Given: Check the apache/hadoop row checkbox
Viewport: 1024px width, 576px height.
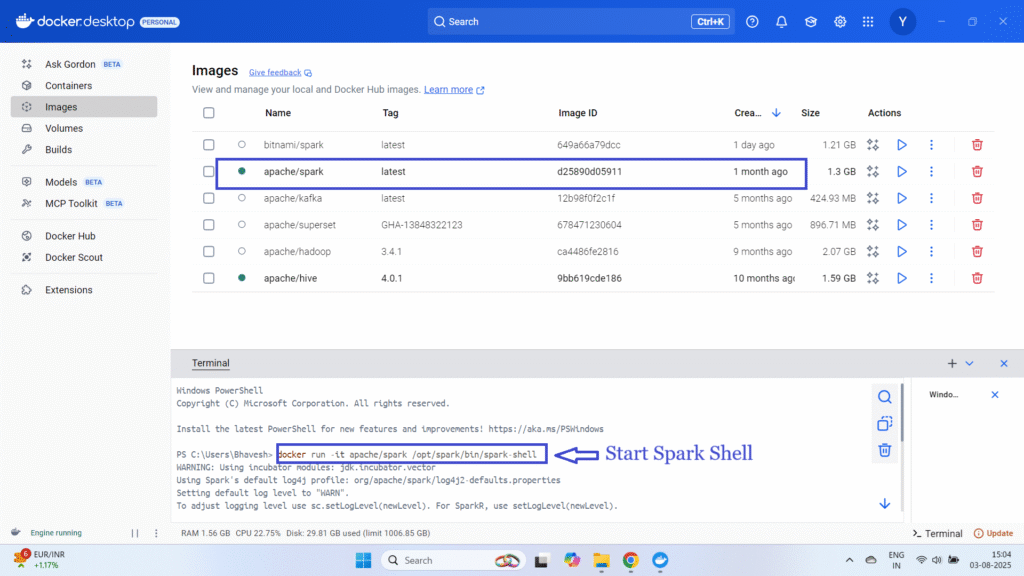Looking at the screenshot, I should click(x=208, y=251).
